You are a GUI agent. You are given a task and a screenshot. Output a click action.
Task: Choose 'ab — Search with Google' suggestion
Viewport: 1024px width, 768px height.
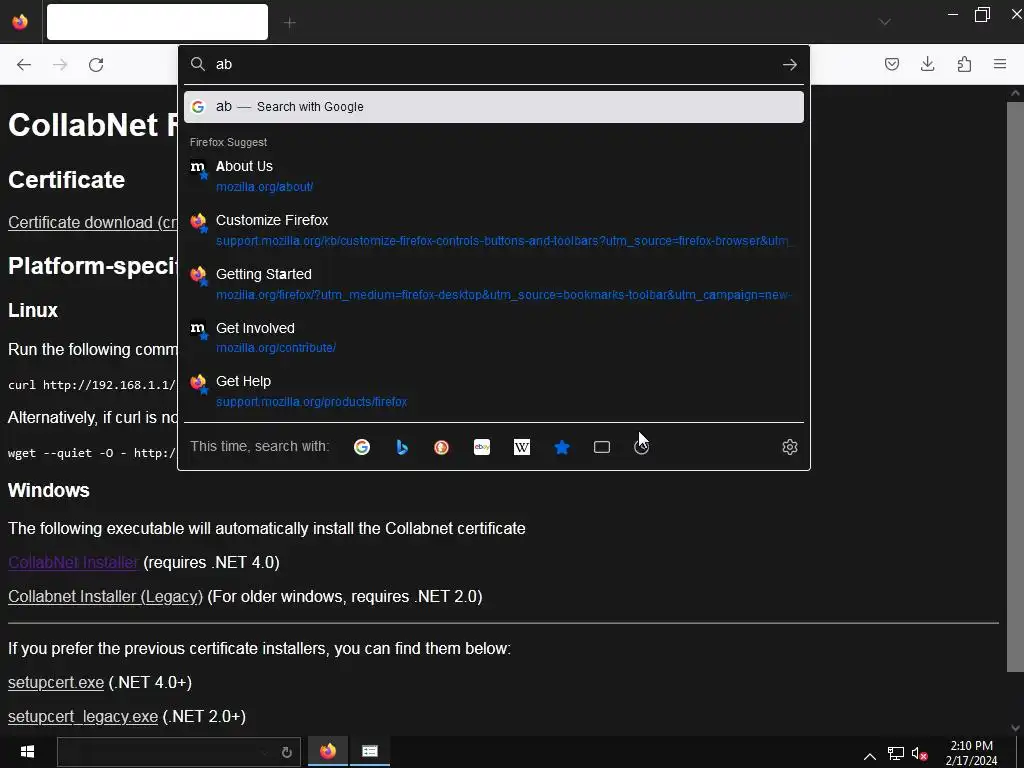click(494, 106)
